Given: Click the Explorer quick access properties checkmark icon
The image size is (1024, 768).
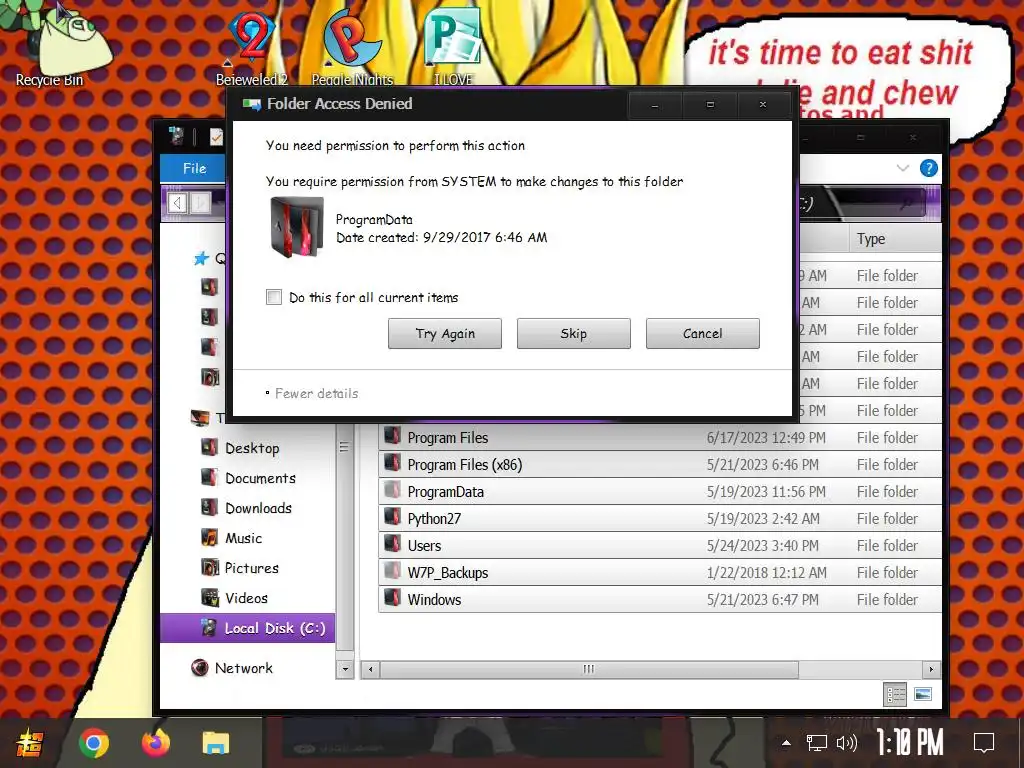Looking at the screenshot, I should (x=216, y=136).
